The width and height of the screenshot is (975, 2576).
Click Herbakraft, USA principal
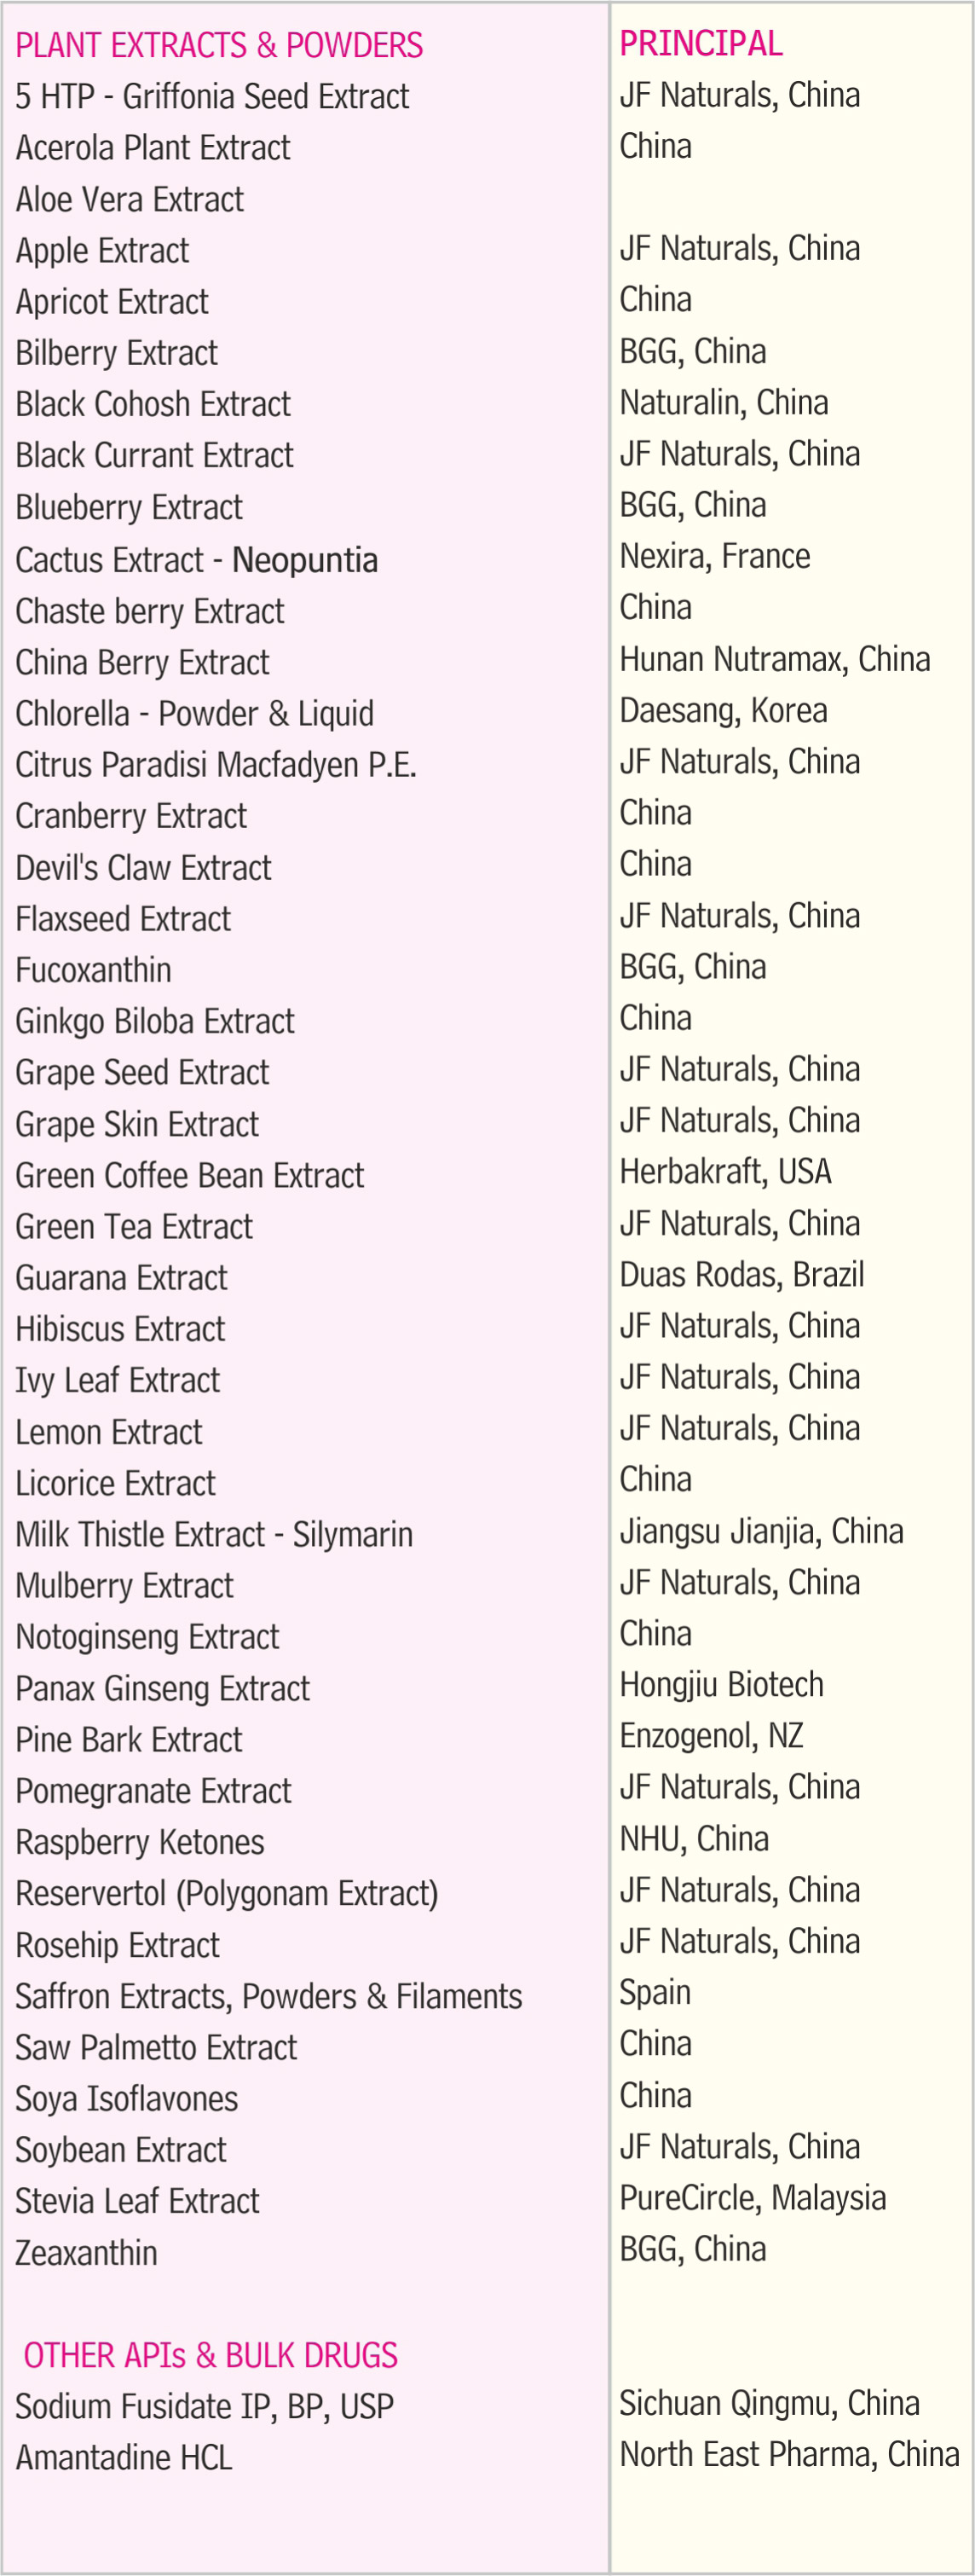725,1172
